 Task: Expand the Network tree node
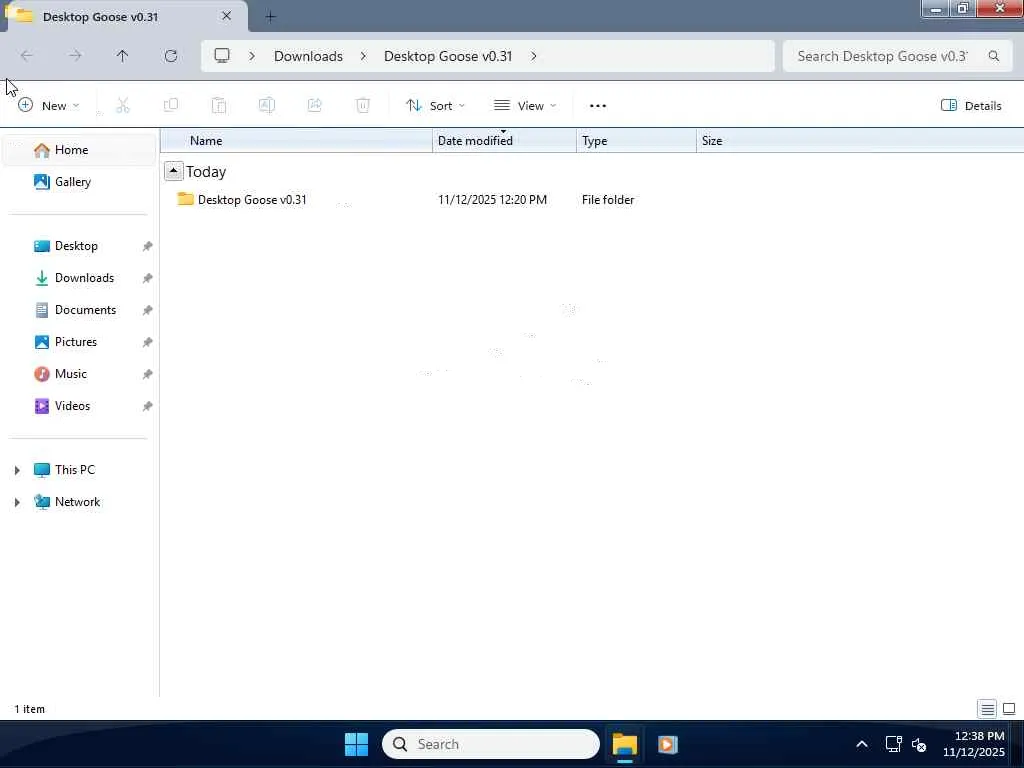click(x=17, y=502)
